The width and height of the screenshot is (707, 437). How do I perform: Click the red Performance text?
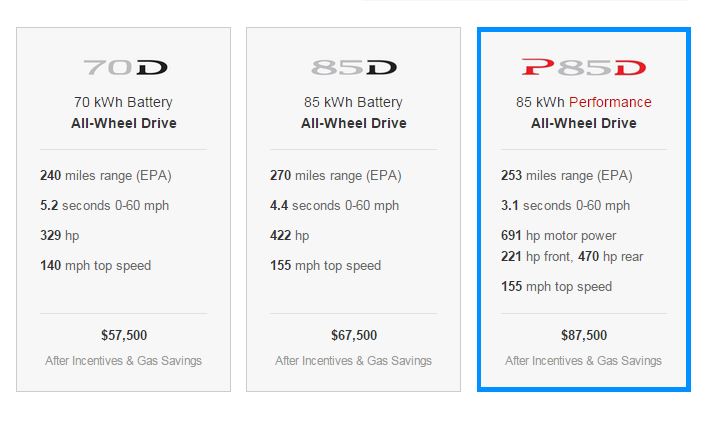[610, 102]
